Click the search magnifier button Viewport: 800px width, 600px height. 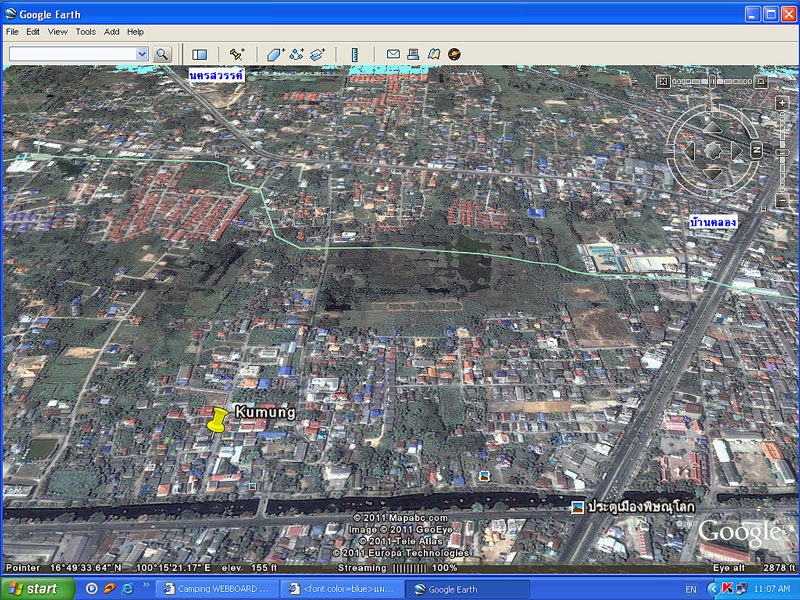tap(162, 54)
